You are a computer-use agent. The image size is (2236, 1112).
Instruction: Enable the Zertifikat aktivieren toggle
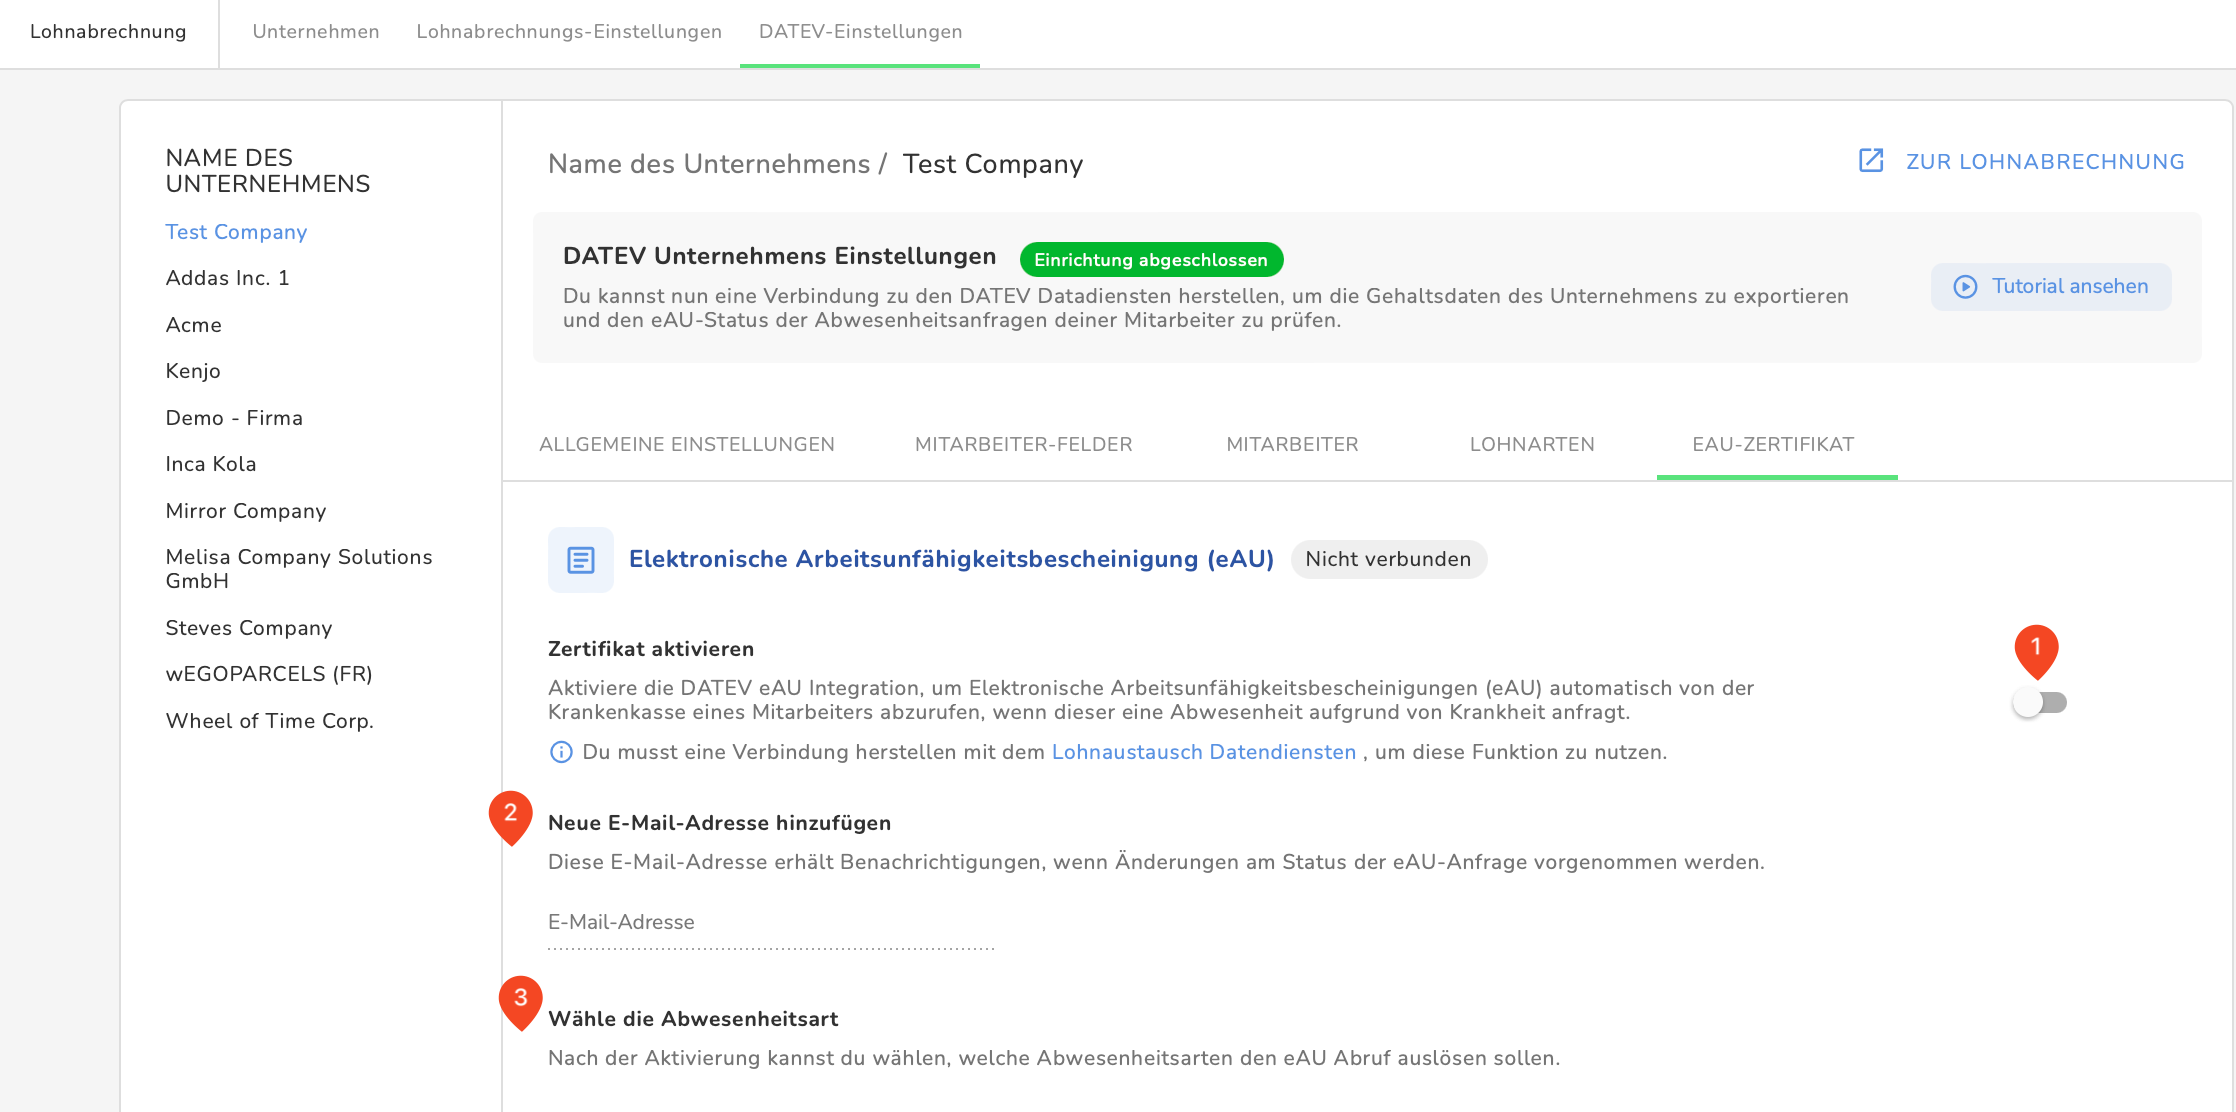pos(2039,703)
